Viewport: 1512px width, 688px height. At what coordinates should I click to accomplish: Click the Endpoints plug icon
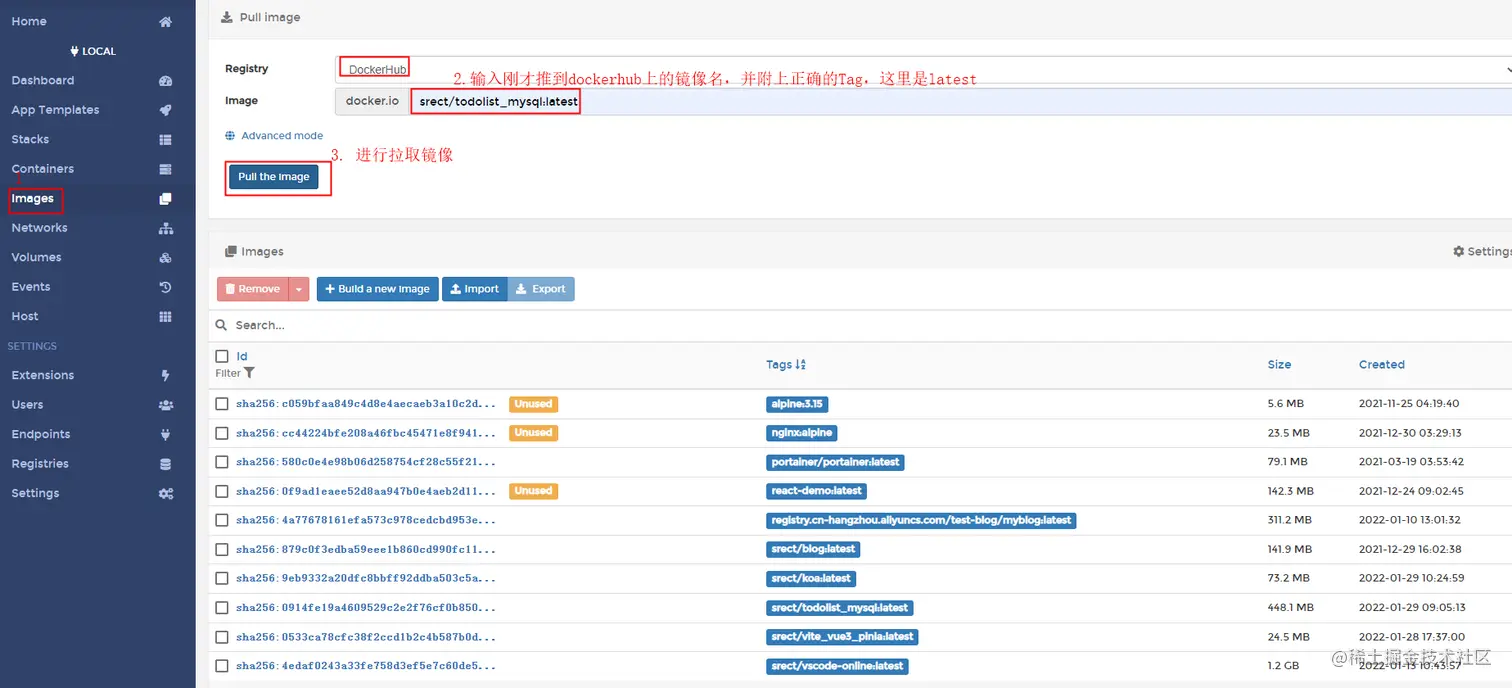click(x=166, y=435)
